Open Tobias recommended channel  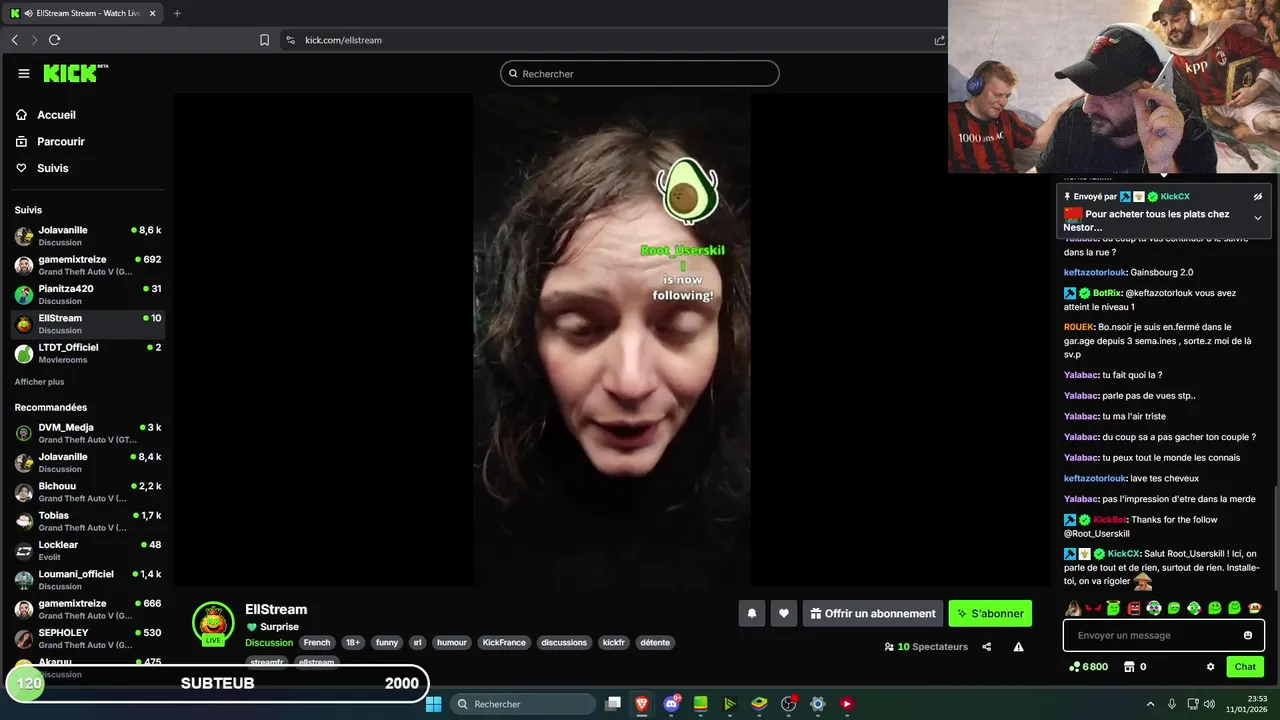[x=88, y=521]
